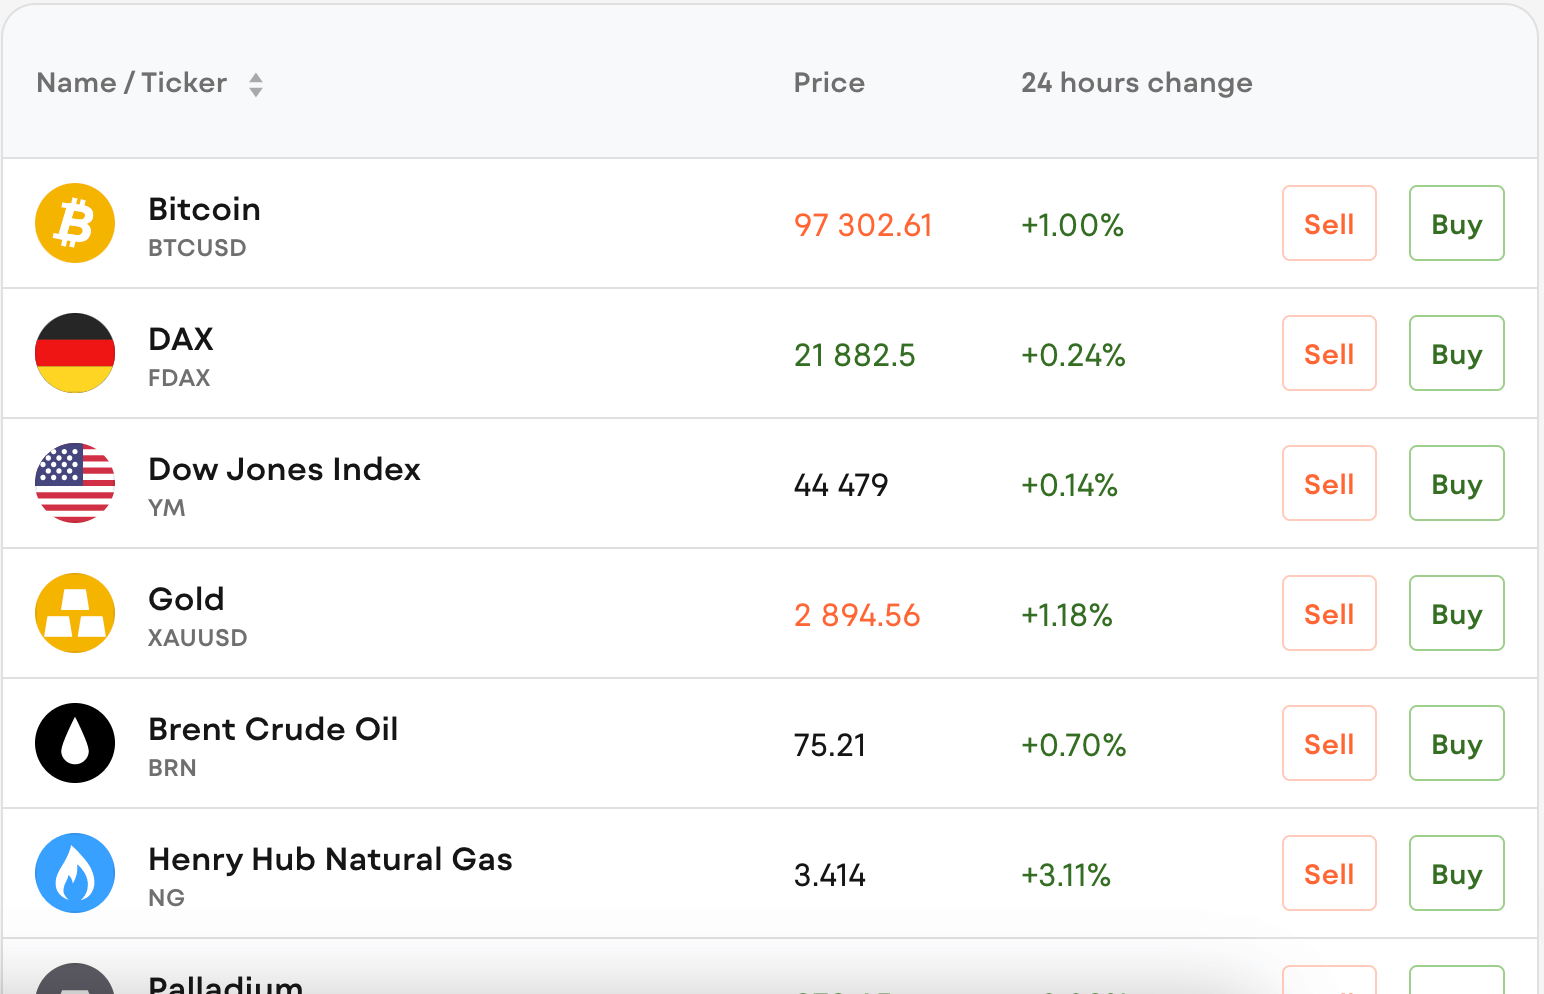Buy Brent Crude Oil
Screen dimensions: 1544x994
[x=1457, y=743]
